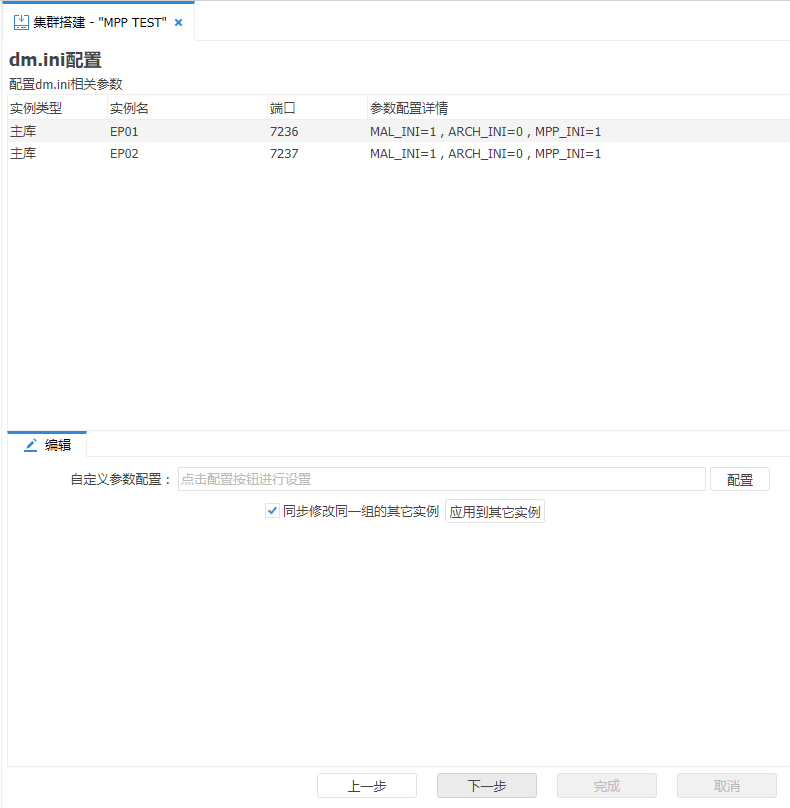790x808 pixels.
Task: Select the EP01 instance name cell
Action: [124, 132]
